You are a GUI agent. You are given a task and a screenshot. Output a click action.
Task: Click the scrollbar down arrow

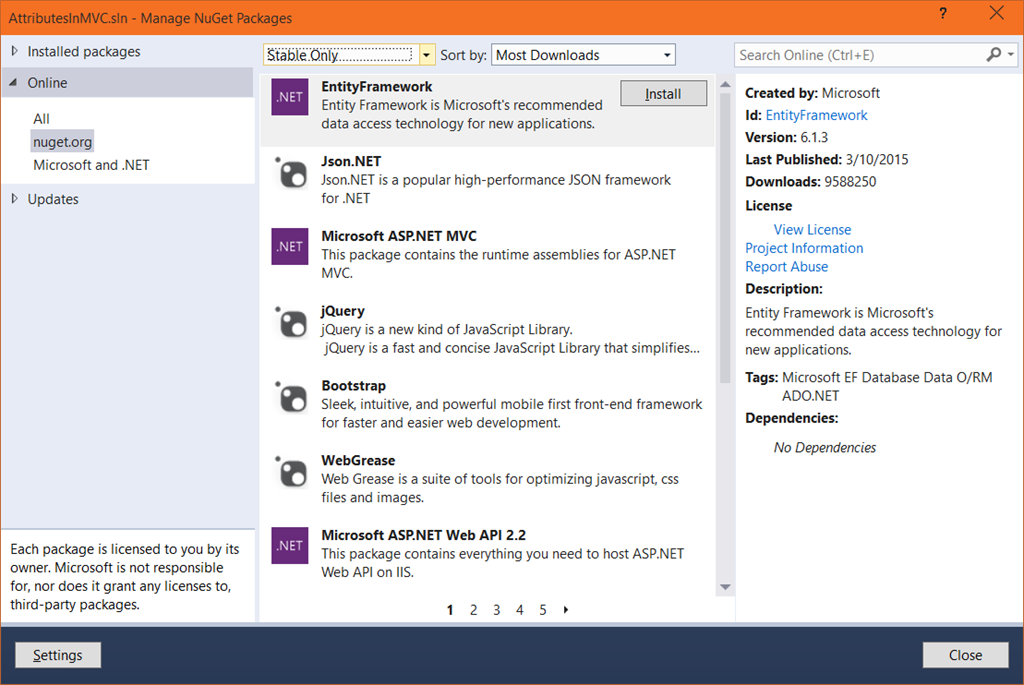725,587
